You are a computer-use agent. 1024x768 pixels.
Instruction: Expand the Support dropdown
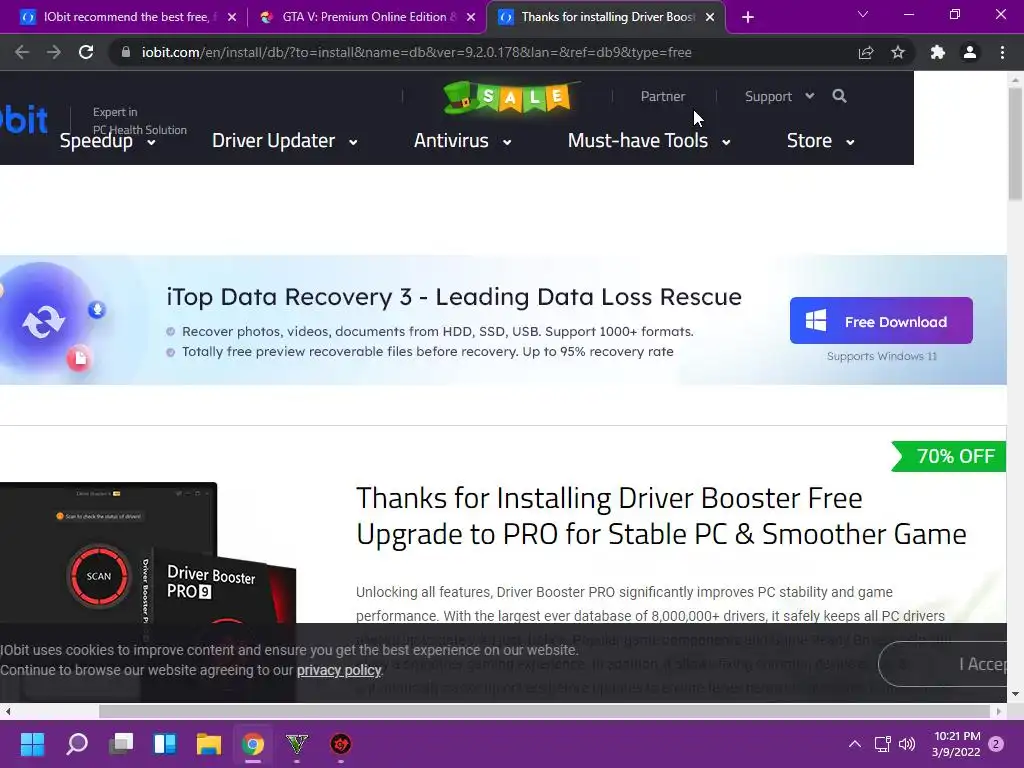[780, 96]
